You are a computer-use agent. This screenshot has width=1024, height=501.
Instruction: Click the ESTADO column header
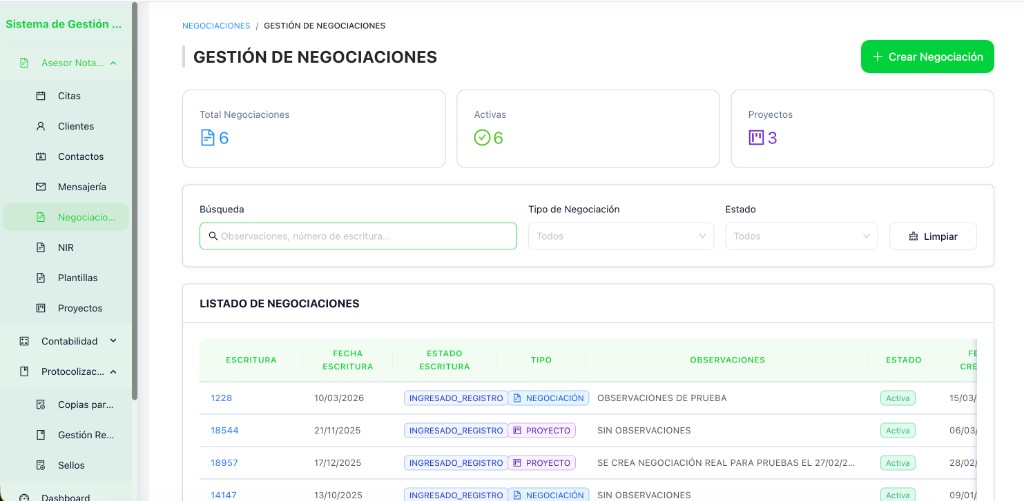tap(904, 360)
